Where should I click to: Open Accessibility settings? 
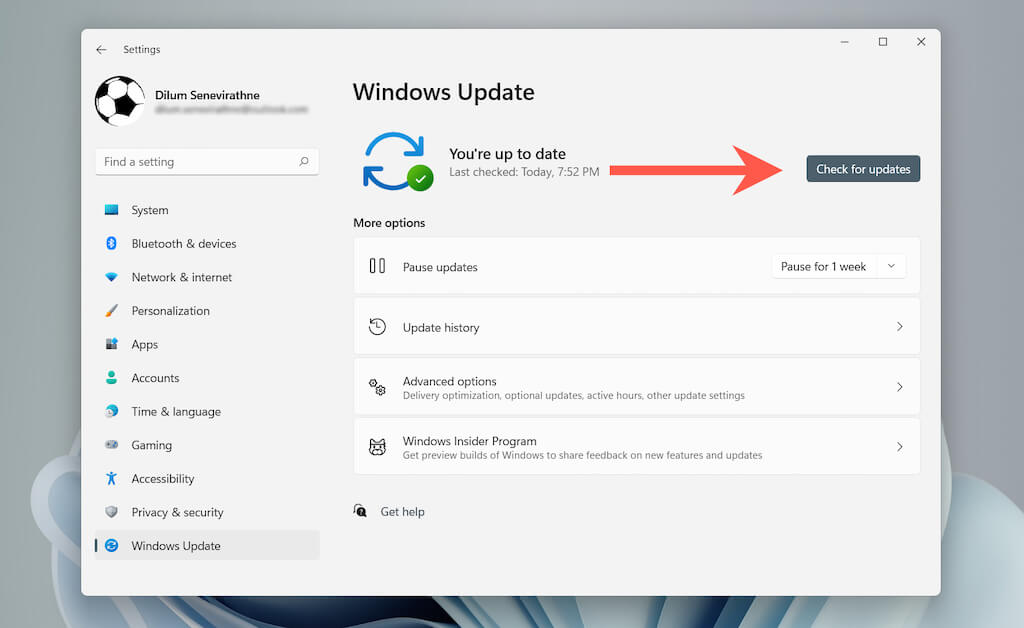206,479
